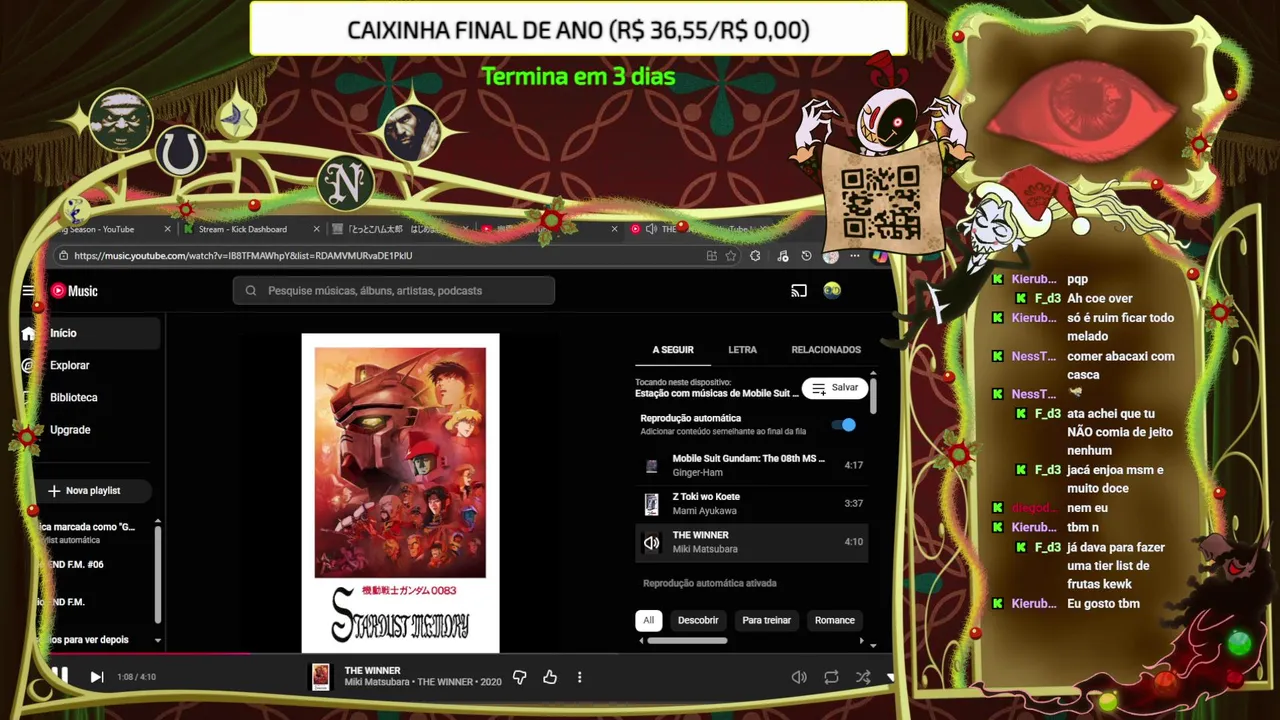This screenshot has height=720, width=1280.
Task: Open the browser extensions icon
Action: click(755, 256)
